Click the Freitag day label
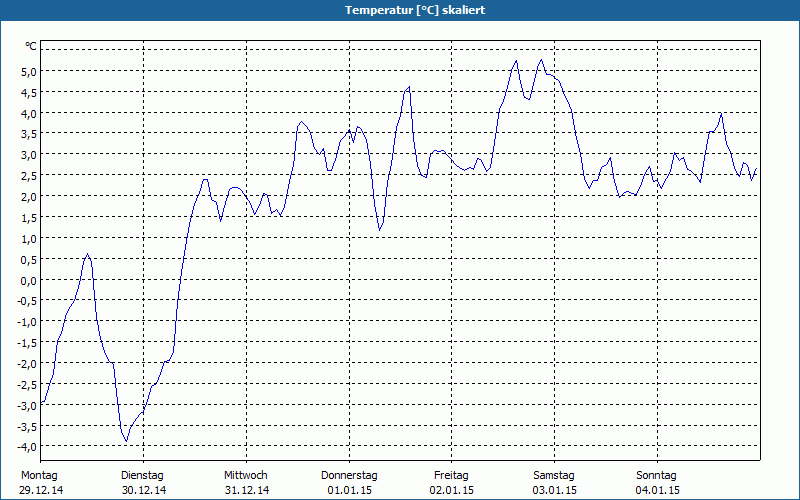This screenshot has width=800, height=500. (x=451, y=476)
